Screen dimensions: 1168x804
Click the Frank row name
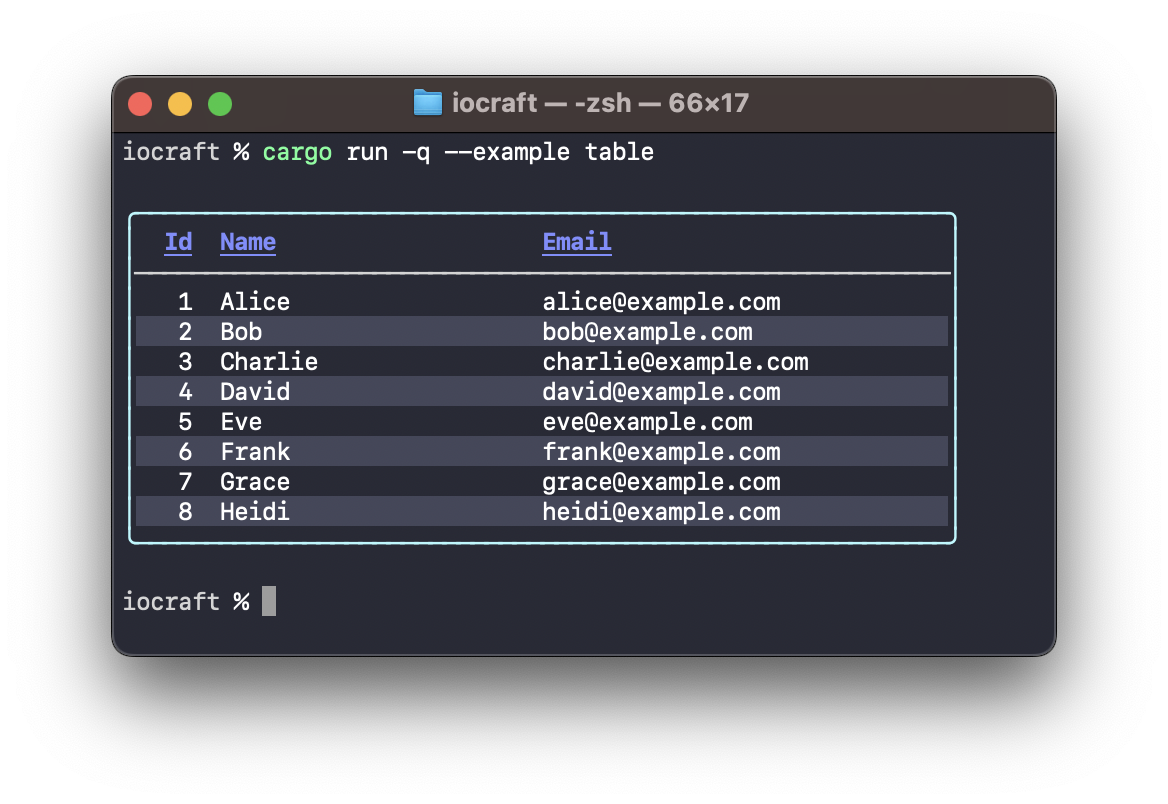[x=255, y=452]
